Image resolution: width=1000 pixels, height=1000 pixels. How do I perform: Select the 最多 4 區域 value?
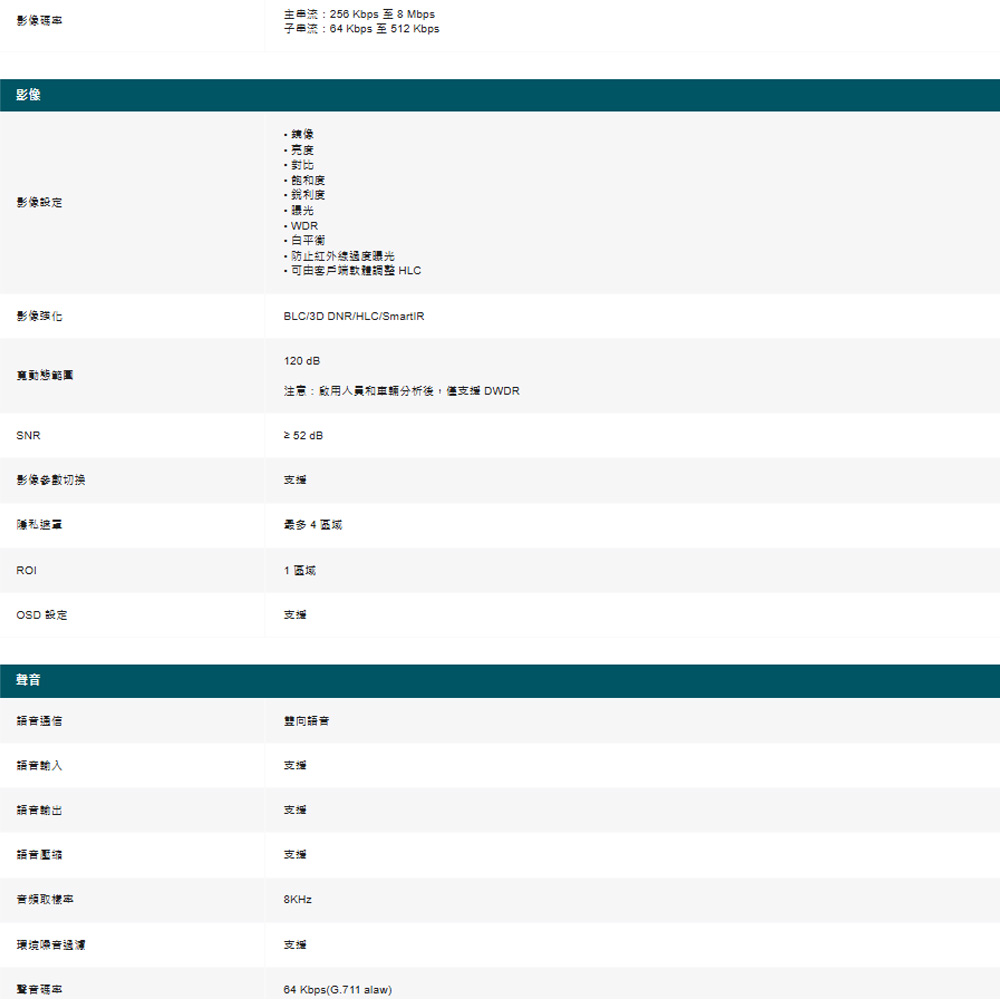pos(312,525)
